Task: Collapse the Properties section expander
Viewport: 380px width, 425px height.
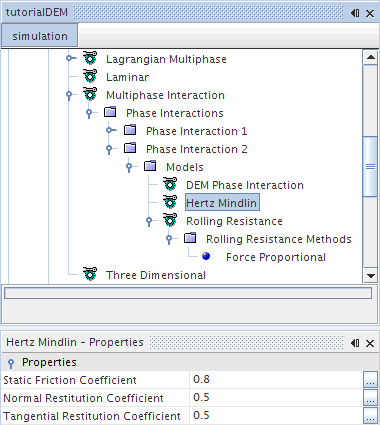Action: pos(11,363)
